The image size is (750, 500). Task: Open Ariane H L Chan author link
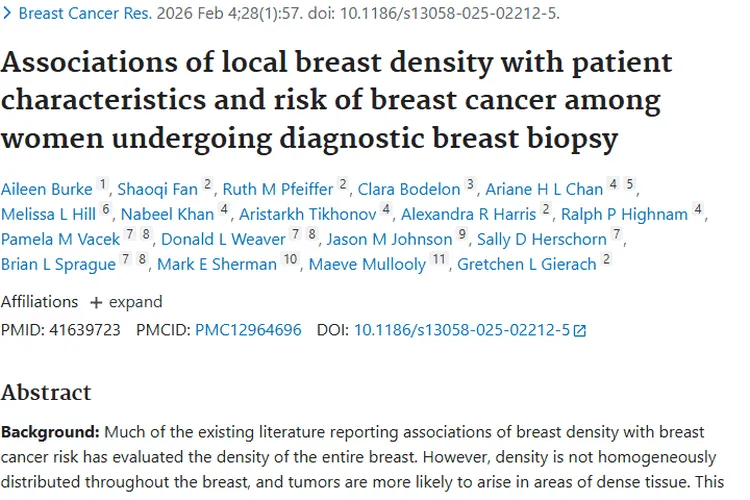(544, 189)
